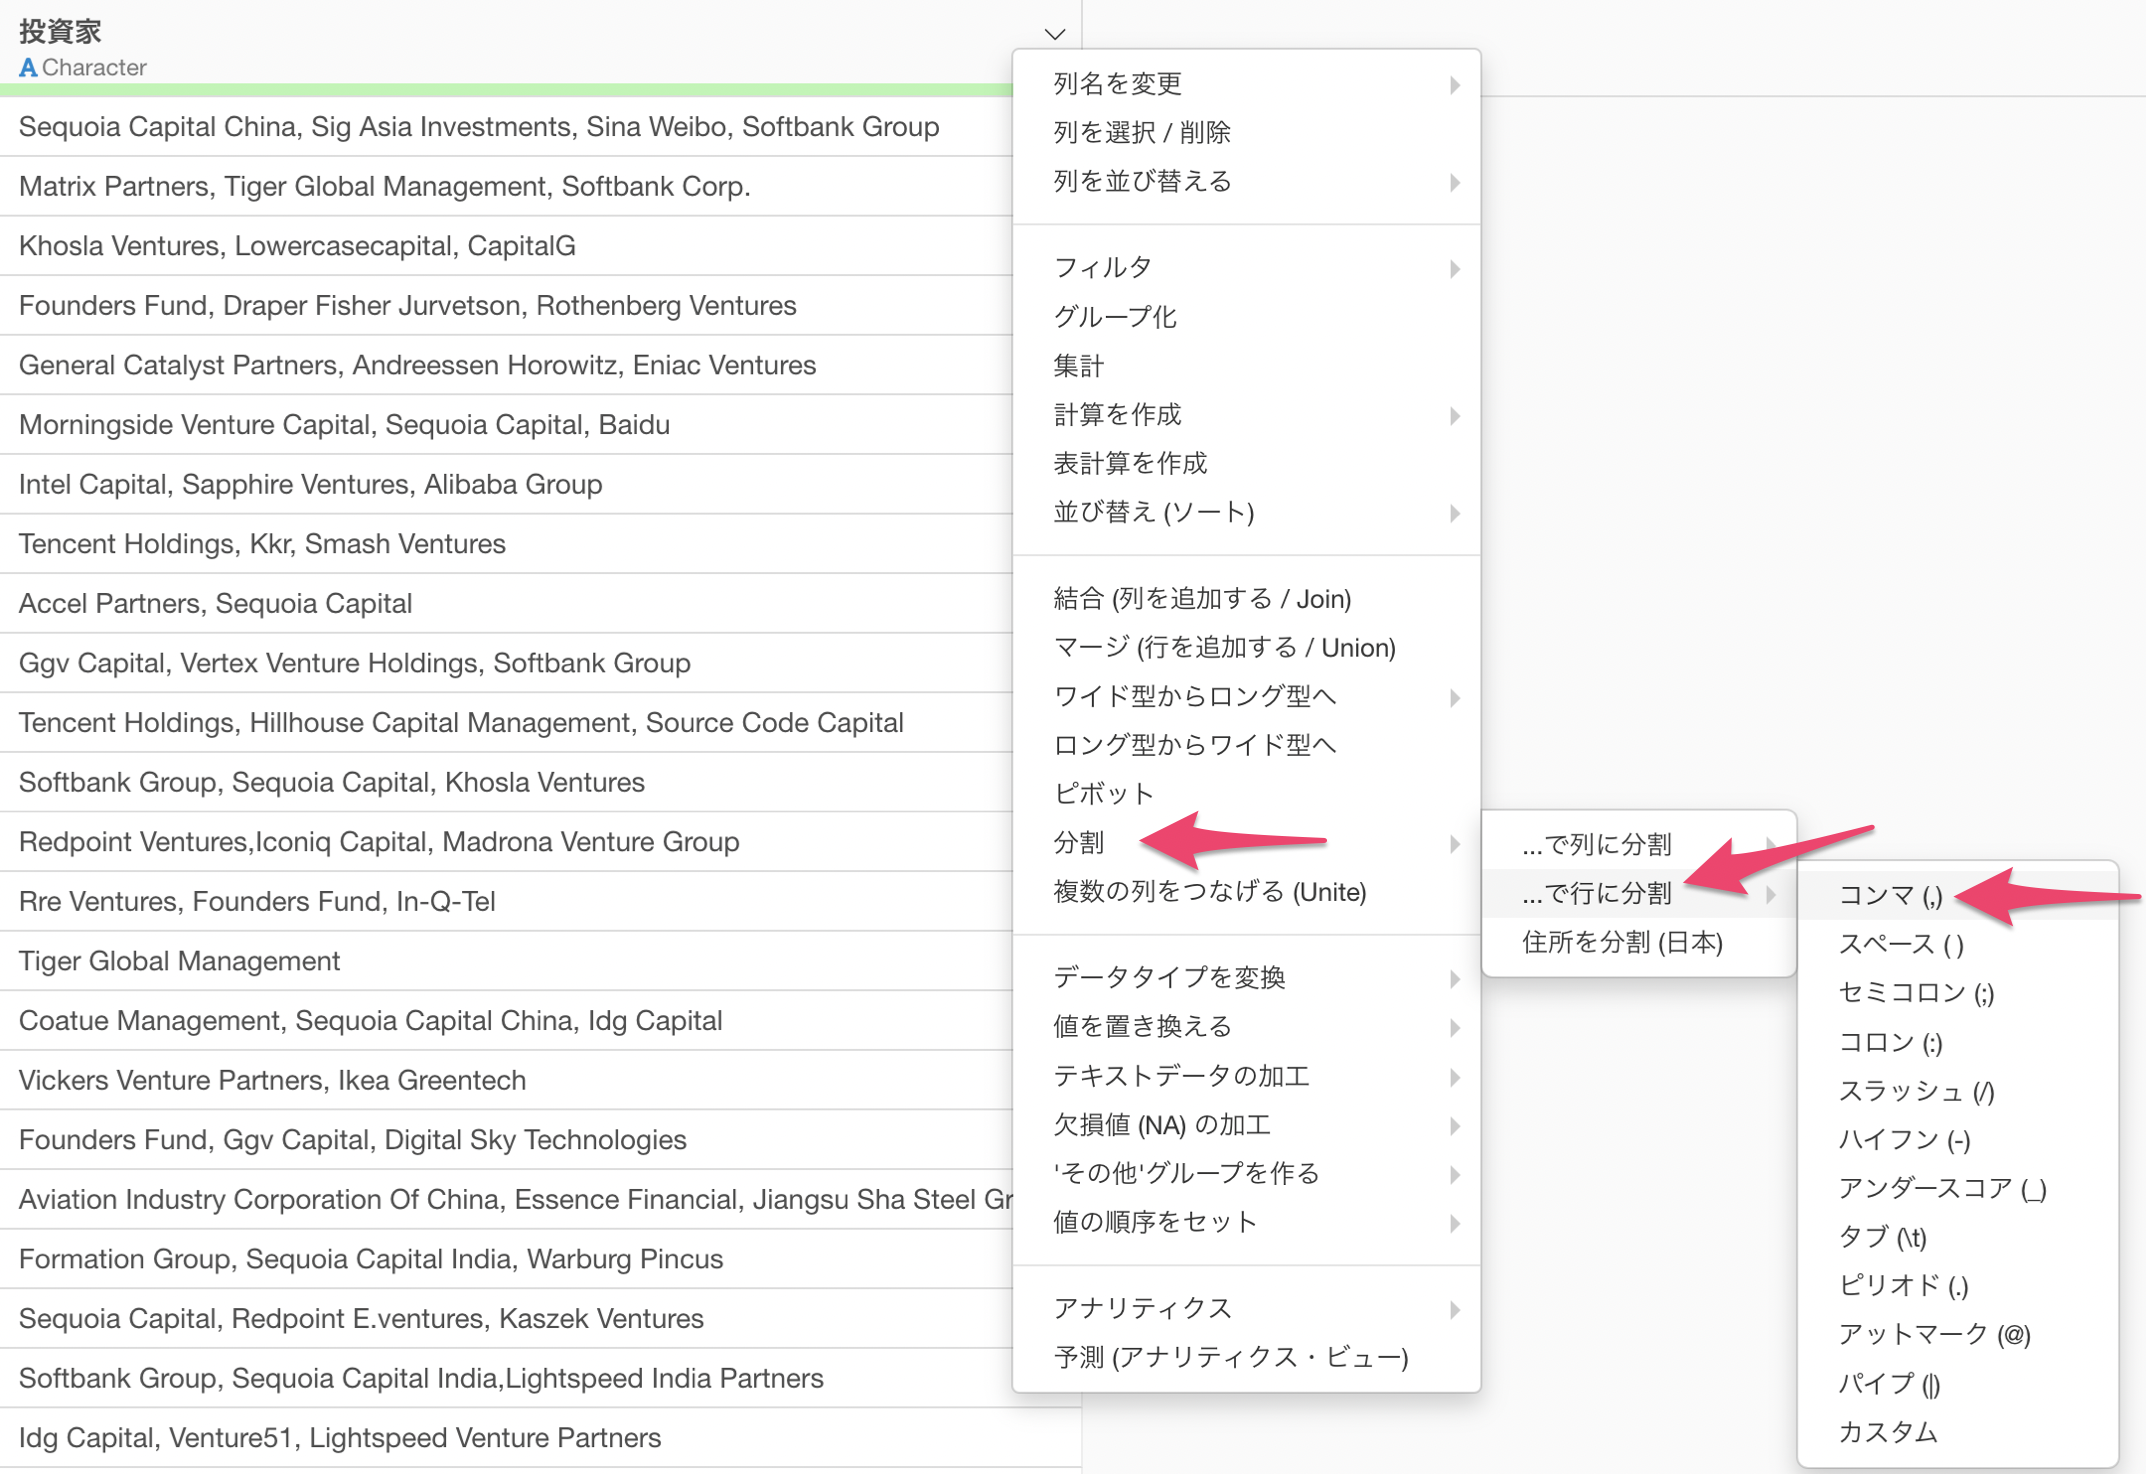This screenshot has height=1474, width=2146.
Task: Open 欠損値 (NA) の加工 submenu
Action: click(1246, 1124)
